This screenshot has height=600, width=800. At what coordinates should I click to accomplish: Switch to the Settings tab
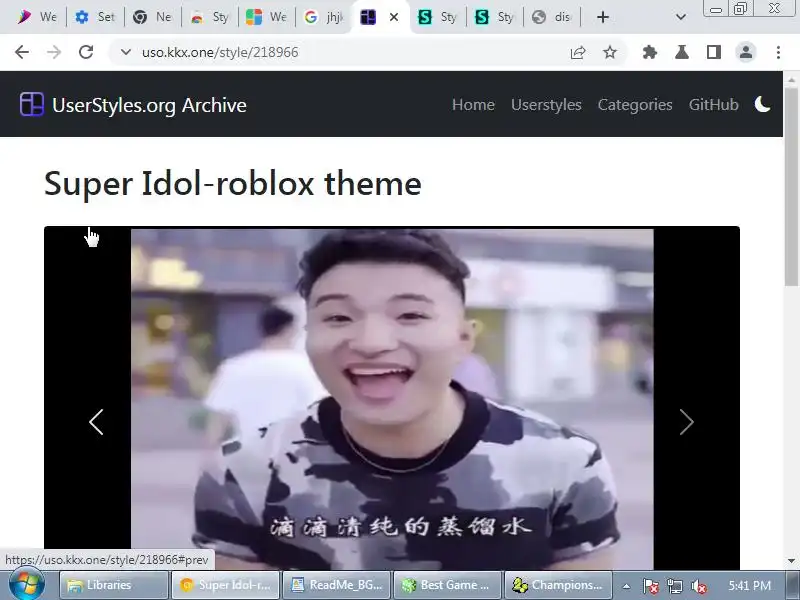95,17
